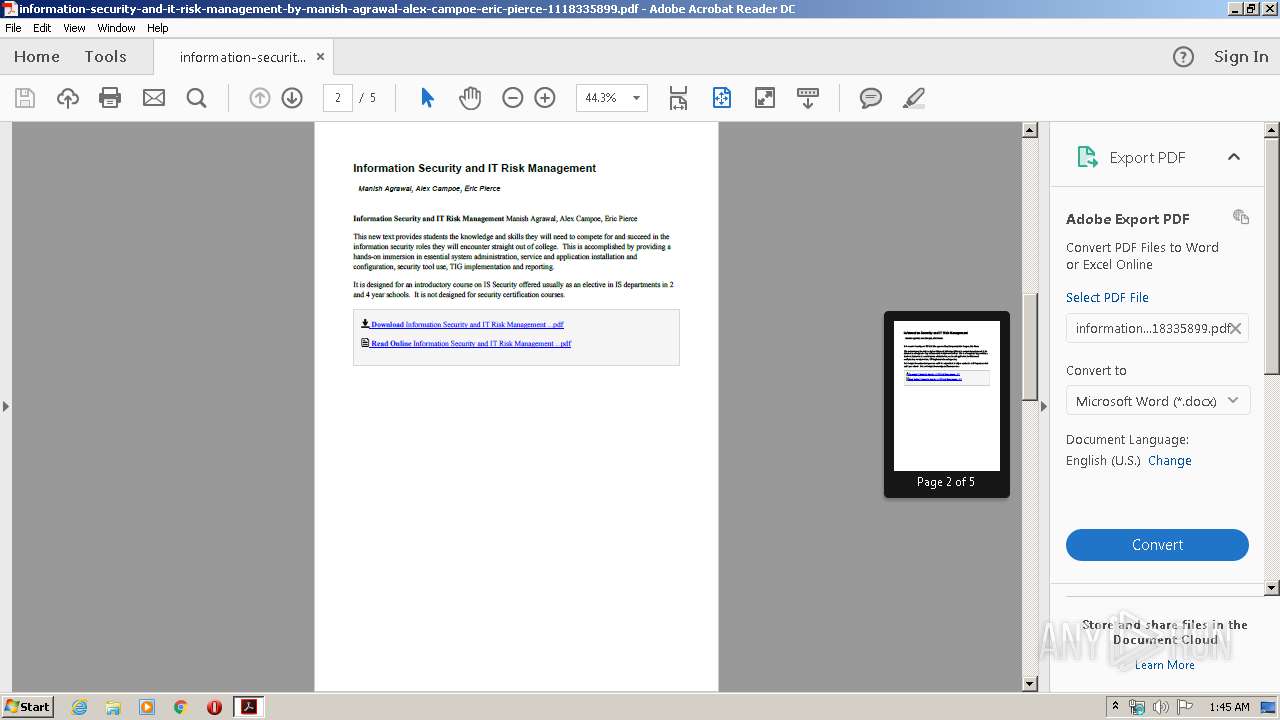Send file by email envelope icon
Screen dimensions: 1280x720
click(x=154, y=98)
